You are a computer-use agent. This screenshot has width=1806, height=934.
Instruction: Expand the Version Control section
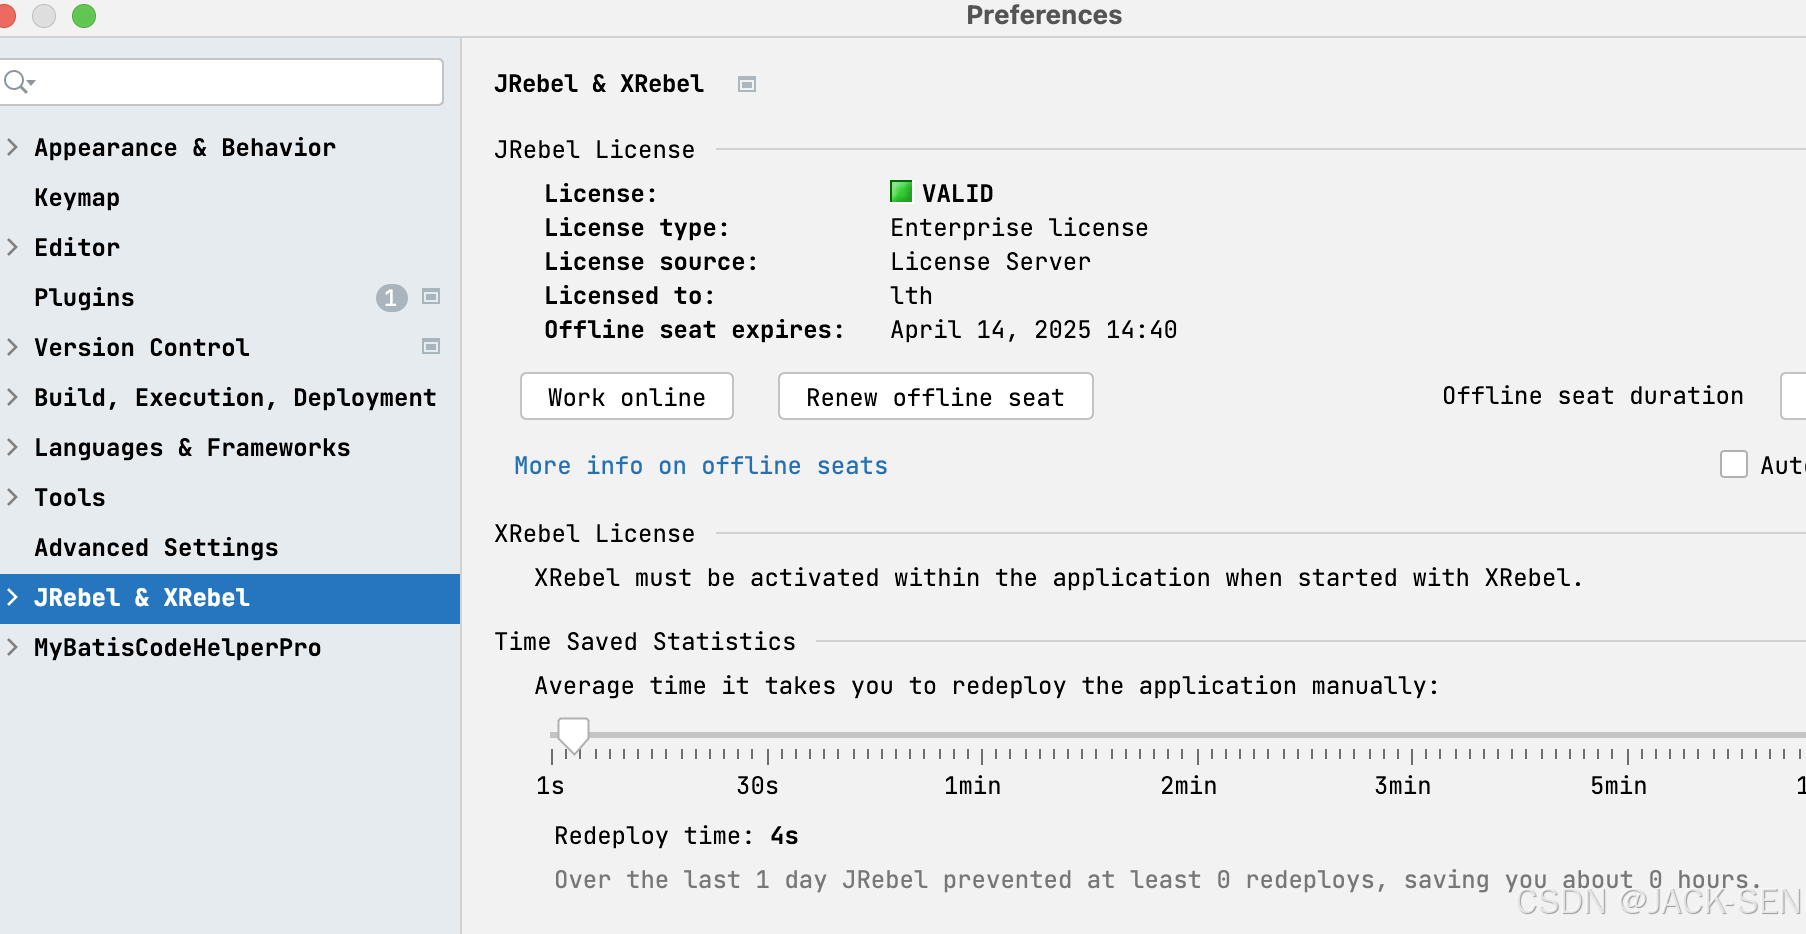13,347
